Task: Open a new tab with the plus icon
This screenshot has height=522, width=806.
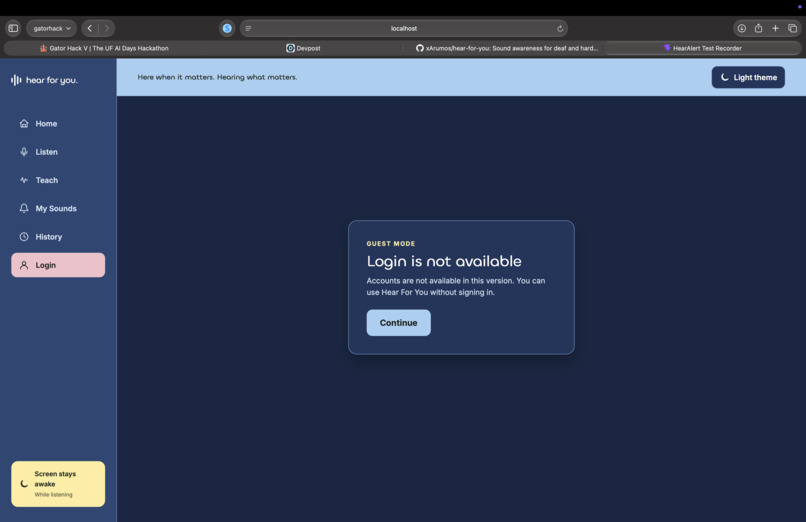Action: coord(775,28)
